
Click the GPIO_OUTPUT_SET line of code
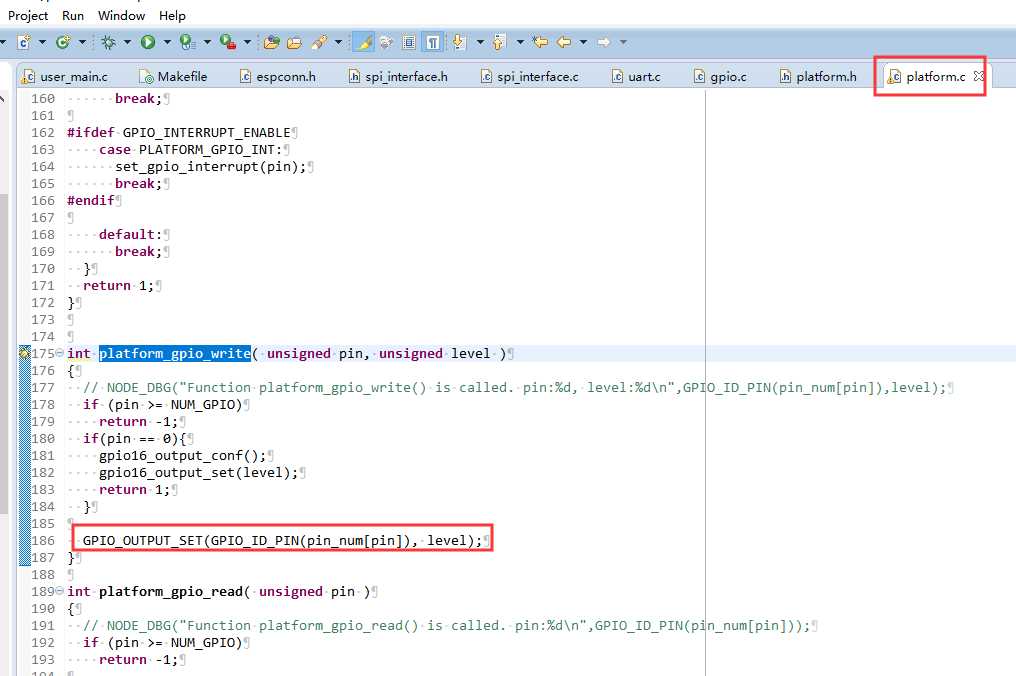point(283,541)
